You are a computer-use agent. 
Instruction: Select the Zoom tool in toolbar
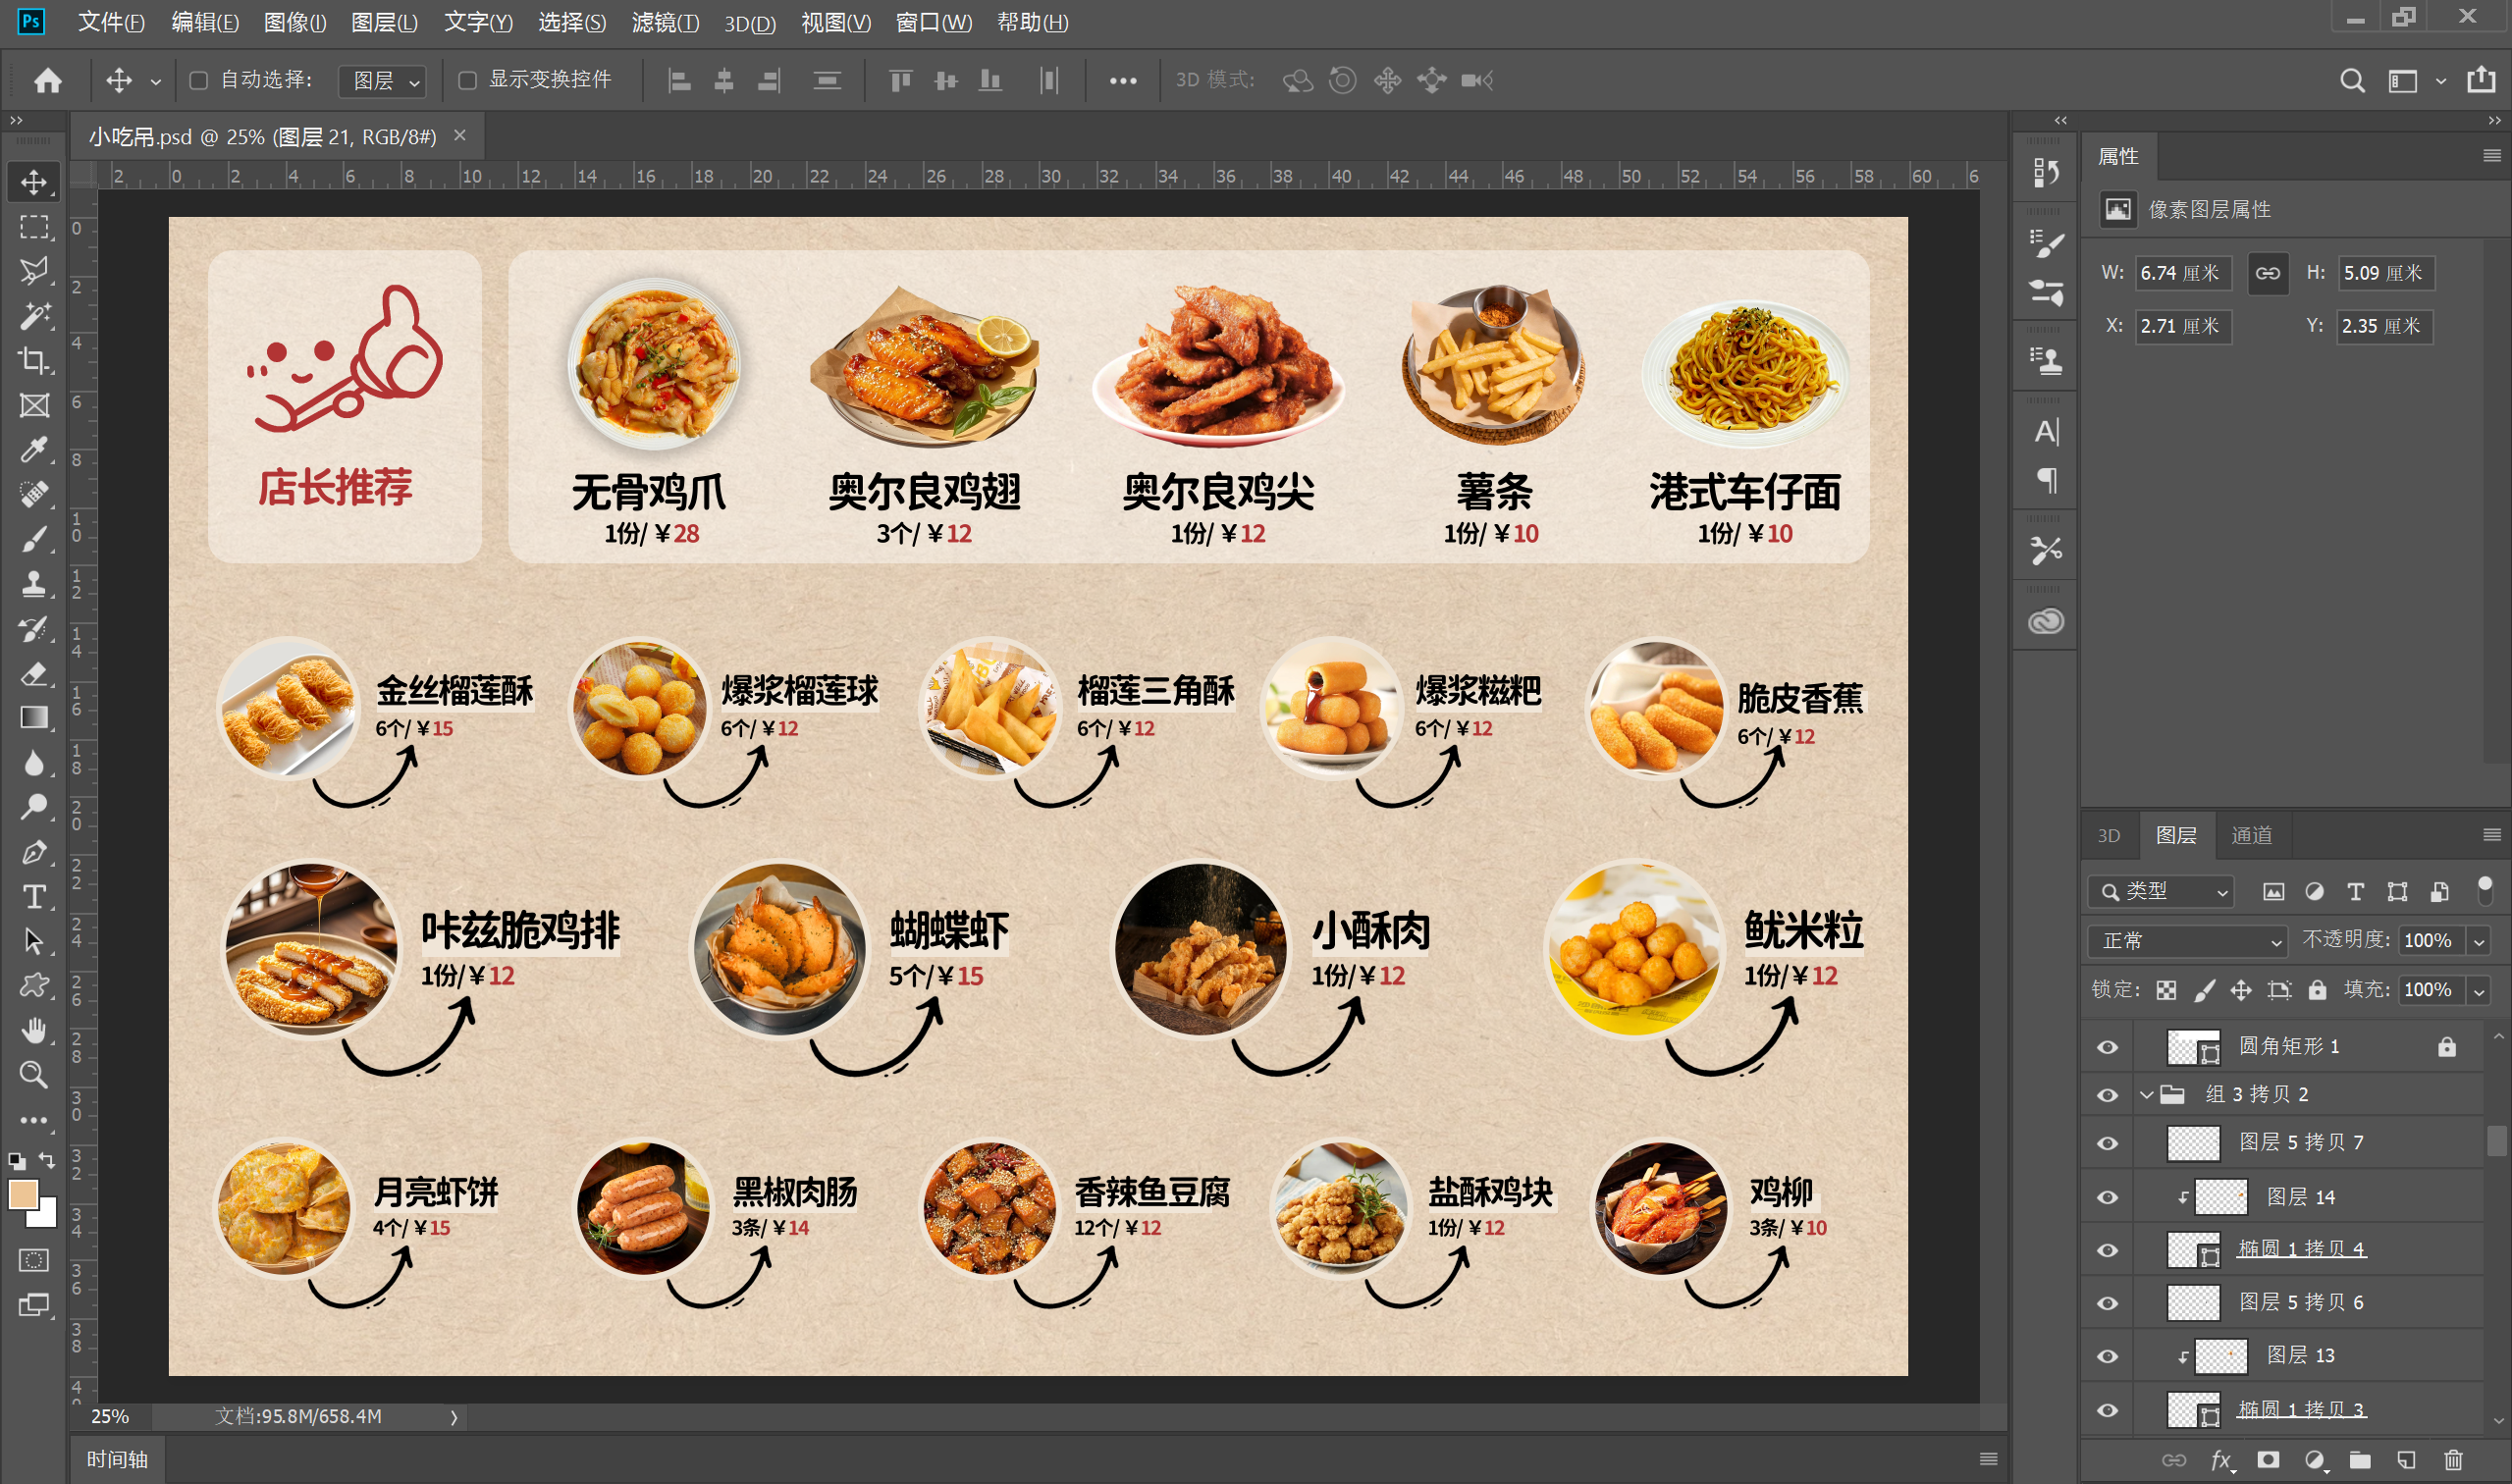click(34, 1075)
